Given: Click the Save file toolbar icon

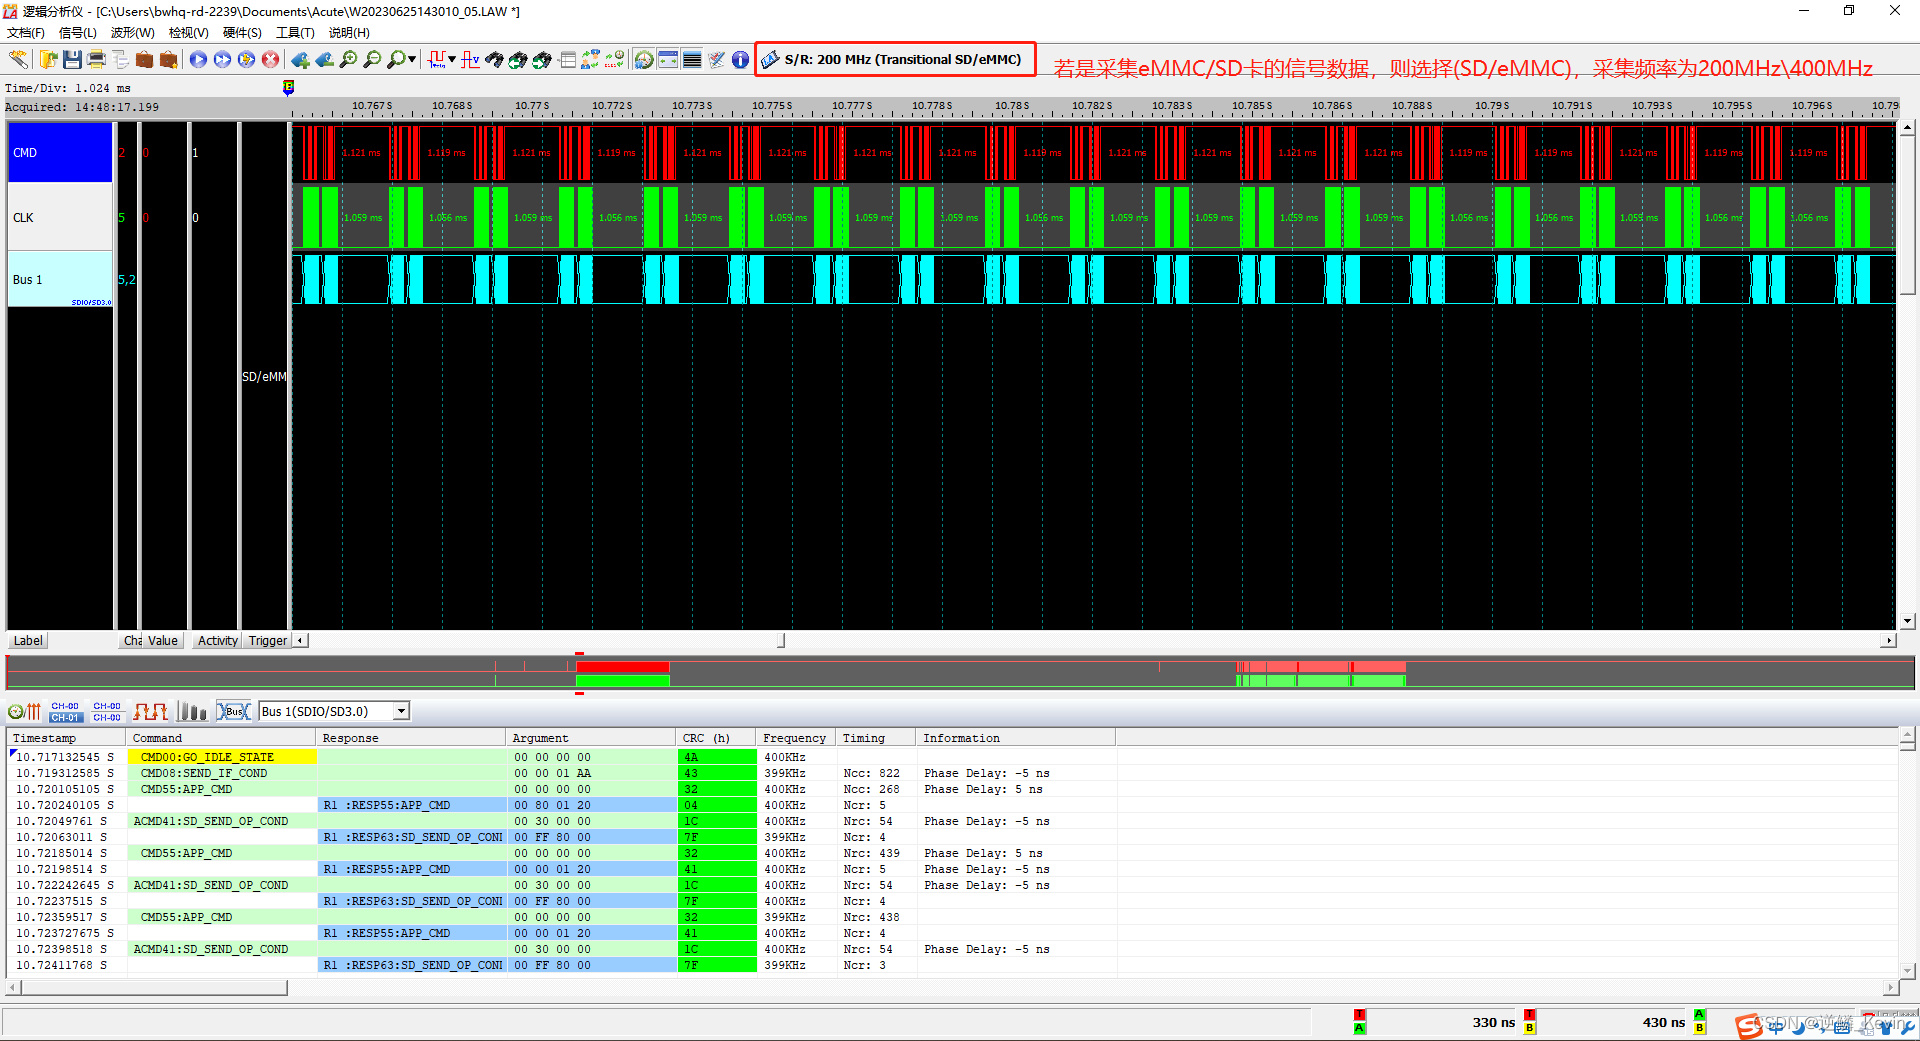Looking at the screenshot, I should 72,60.
